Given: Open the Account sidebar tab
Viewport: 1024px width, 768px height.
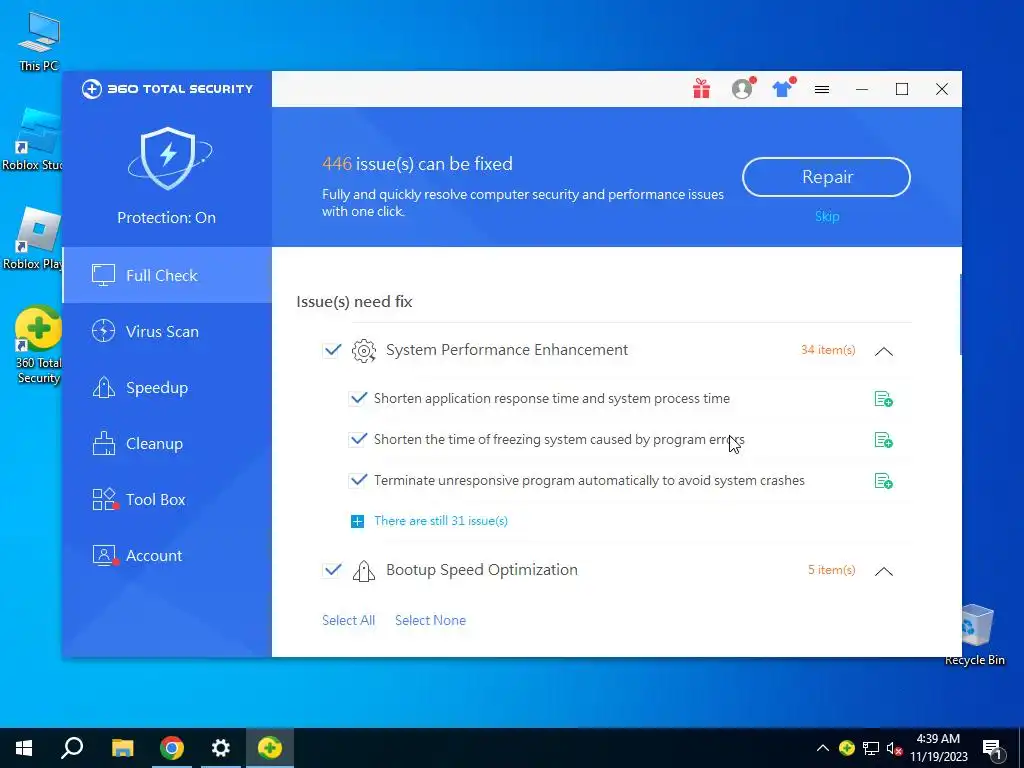Looking at the screenshot, I should point(167,556).
